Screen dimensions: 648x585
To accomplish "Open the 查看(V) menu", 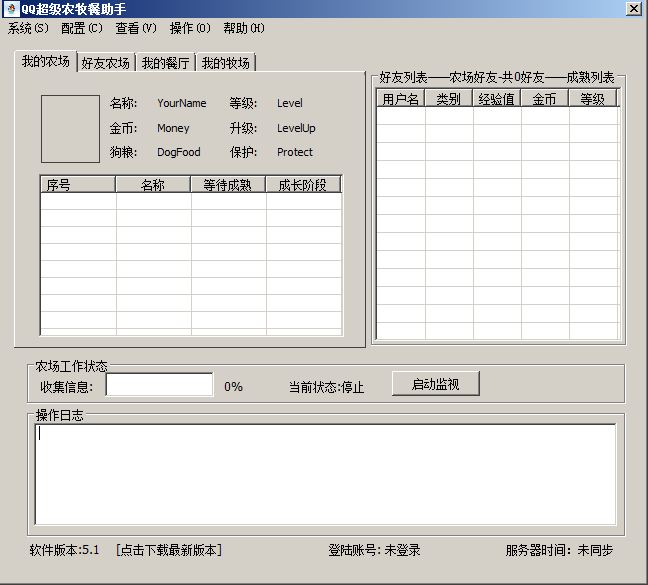I will tap(136, 28).
